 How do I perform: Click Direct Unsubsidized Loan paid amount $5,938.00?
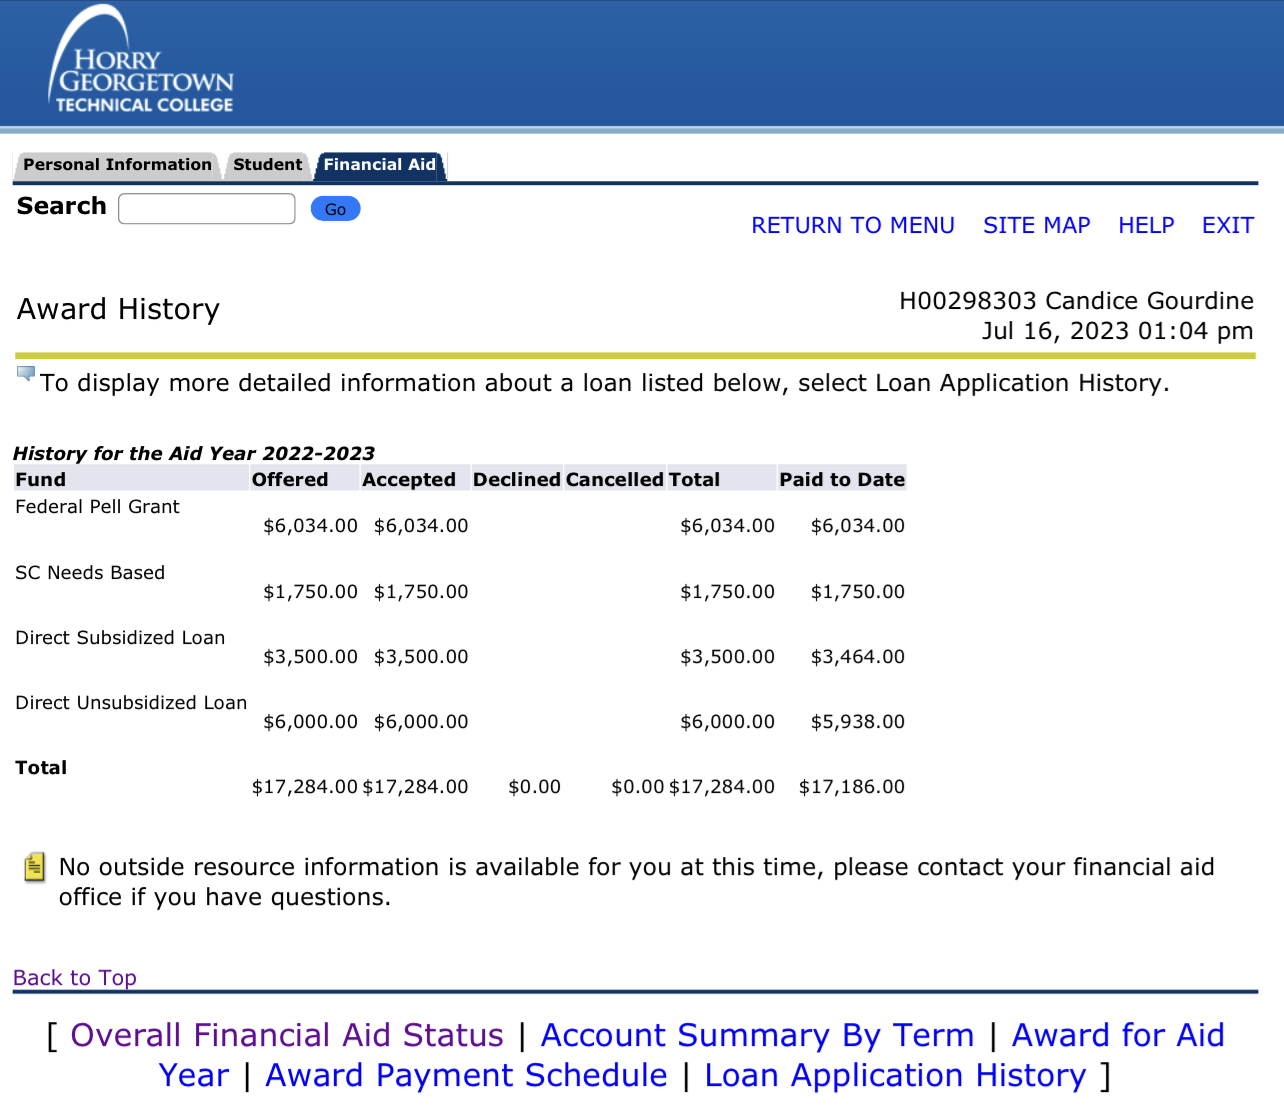(857, 722)
